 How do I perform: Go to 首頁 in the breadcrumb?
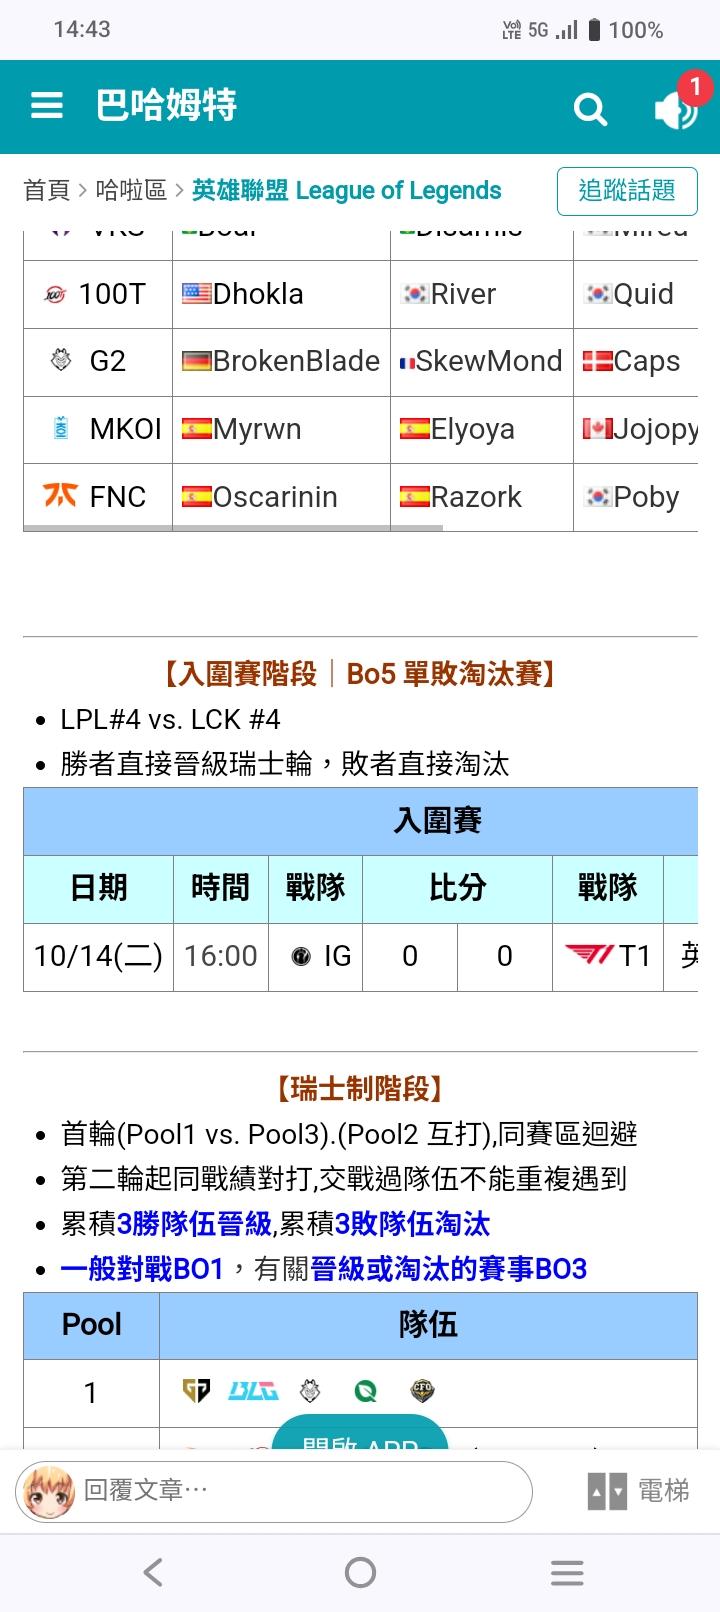coord(47,190)
